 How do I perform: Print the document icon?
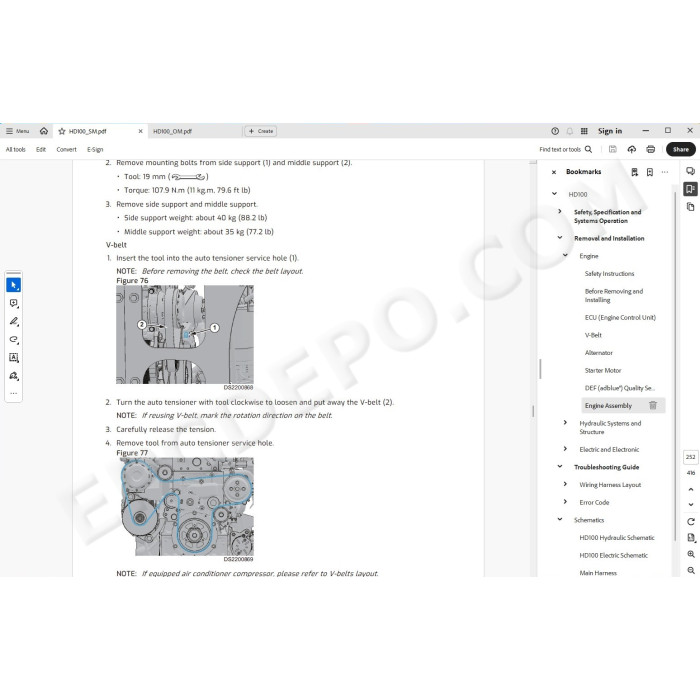[x=650, y=149]
